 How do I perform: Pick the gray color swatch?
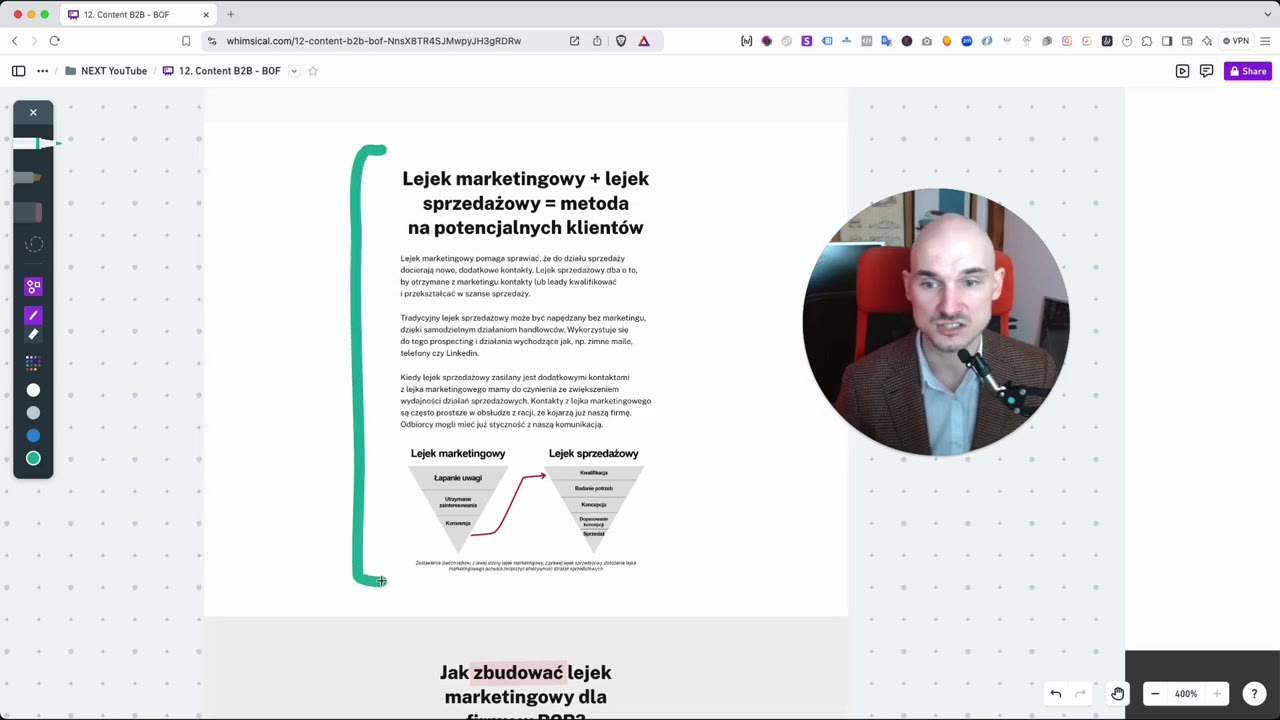[x=33, y=413]
